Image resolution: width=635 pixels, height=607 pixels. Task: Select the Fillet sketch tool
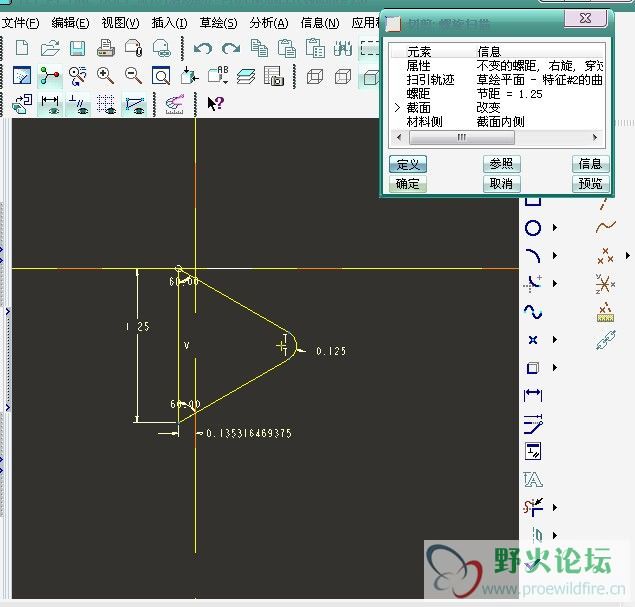point(533,283)
